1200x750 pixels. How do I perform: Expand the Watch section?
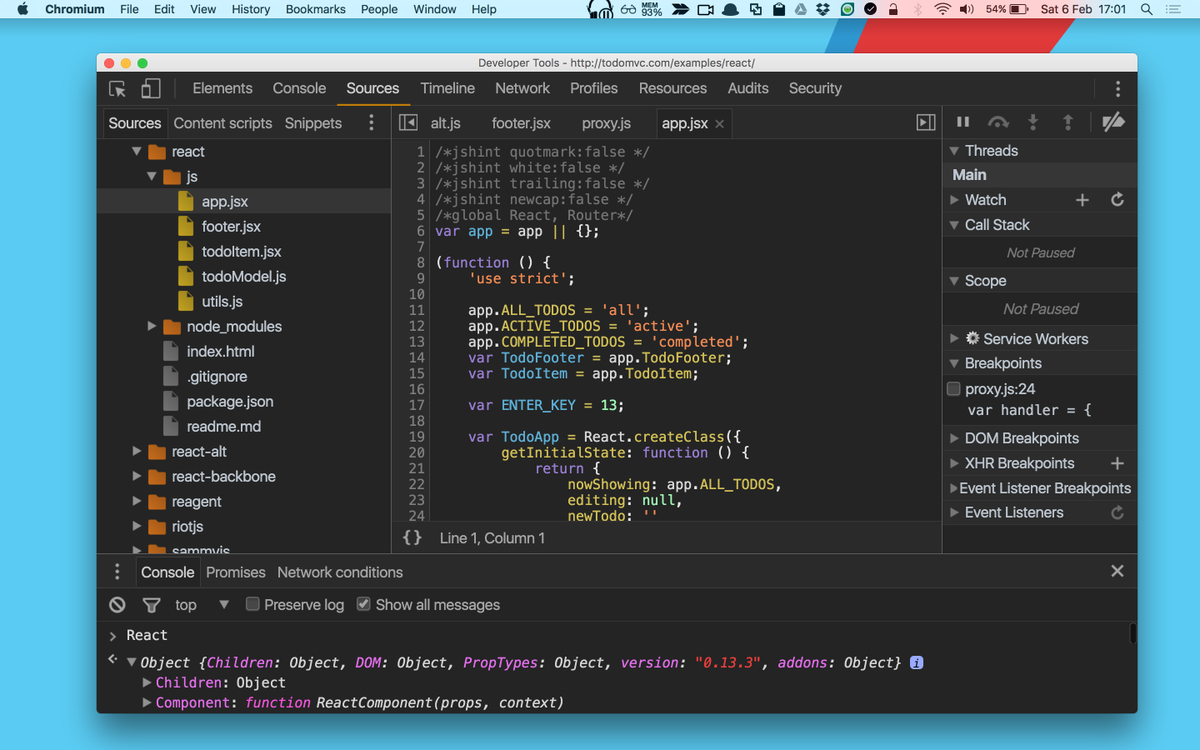(x=954, y=200)
